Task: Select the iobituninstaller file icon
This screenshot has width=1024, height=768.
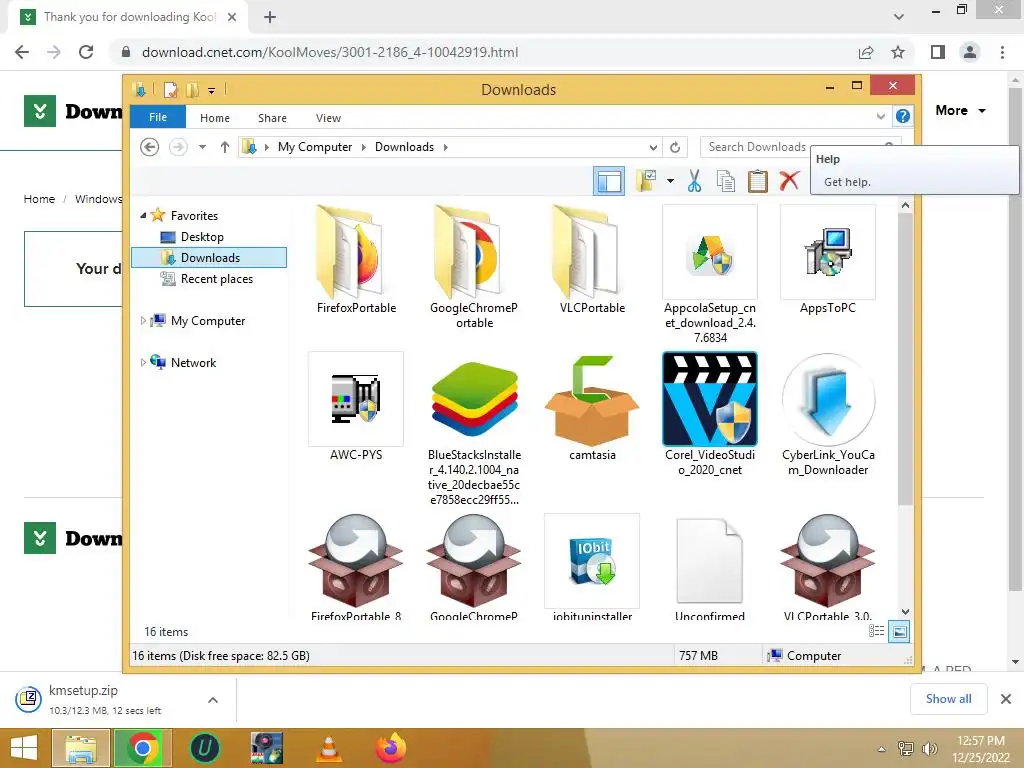Action: tap(592, 561)
